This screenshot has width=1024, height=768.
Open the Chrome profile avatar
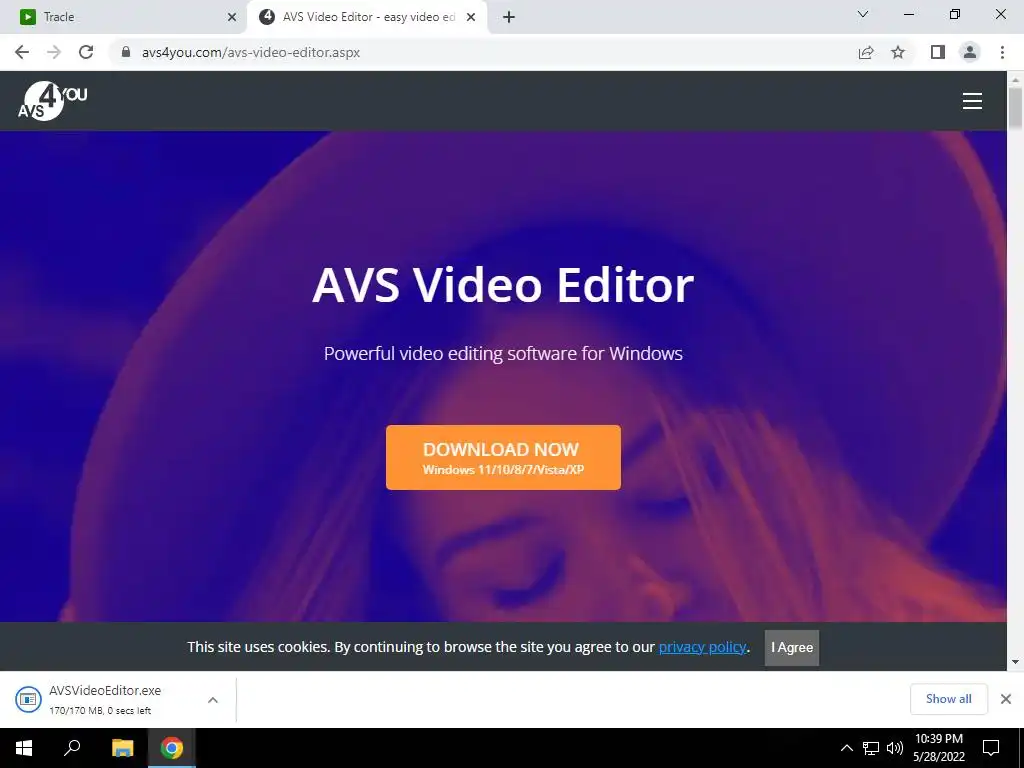pos(970,52)
